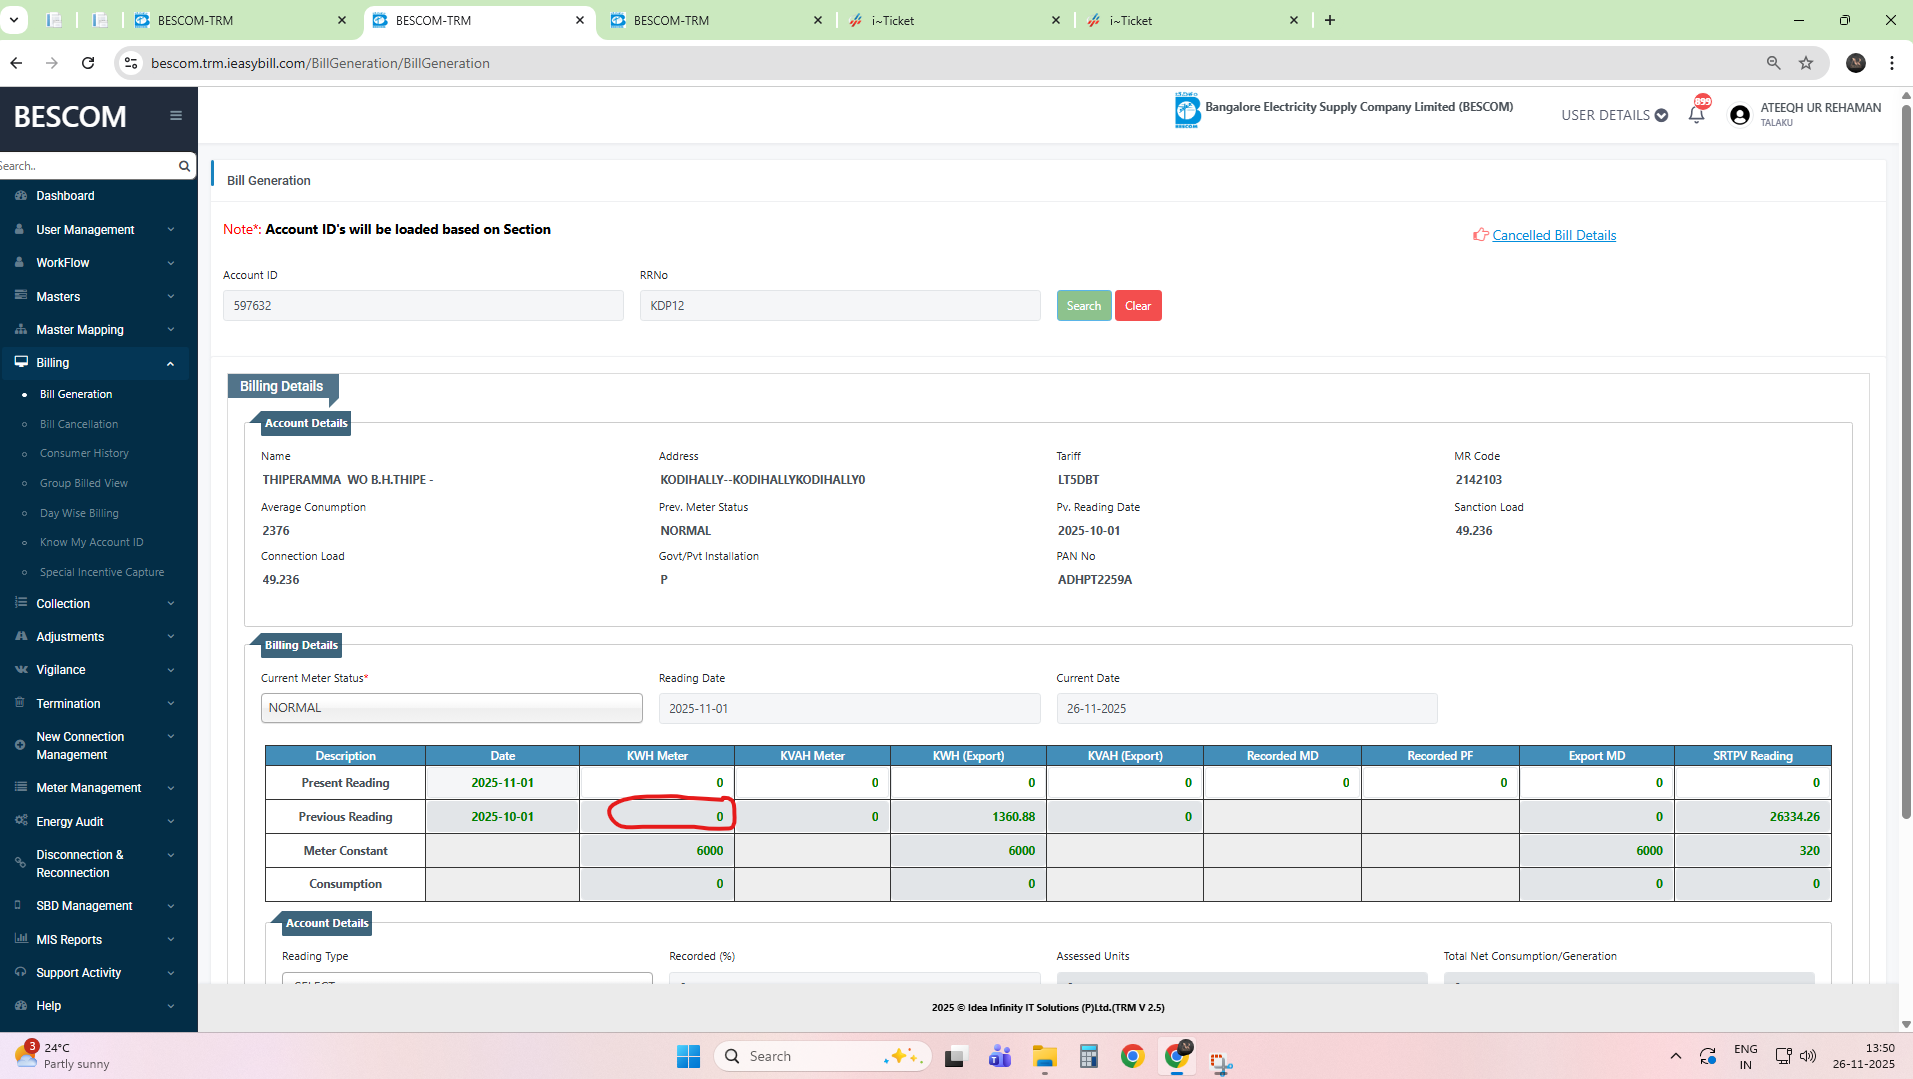
Task: Click the user profile avatar icon
Action: (x=1740, y=115)
